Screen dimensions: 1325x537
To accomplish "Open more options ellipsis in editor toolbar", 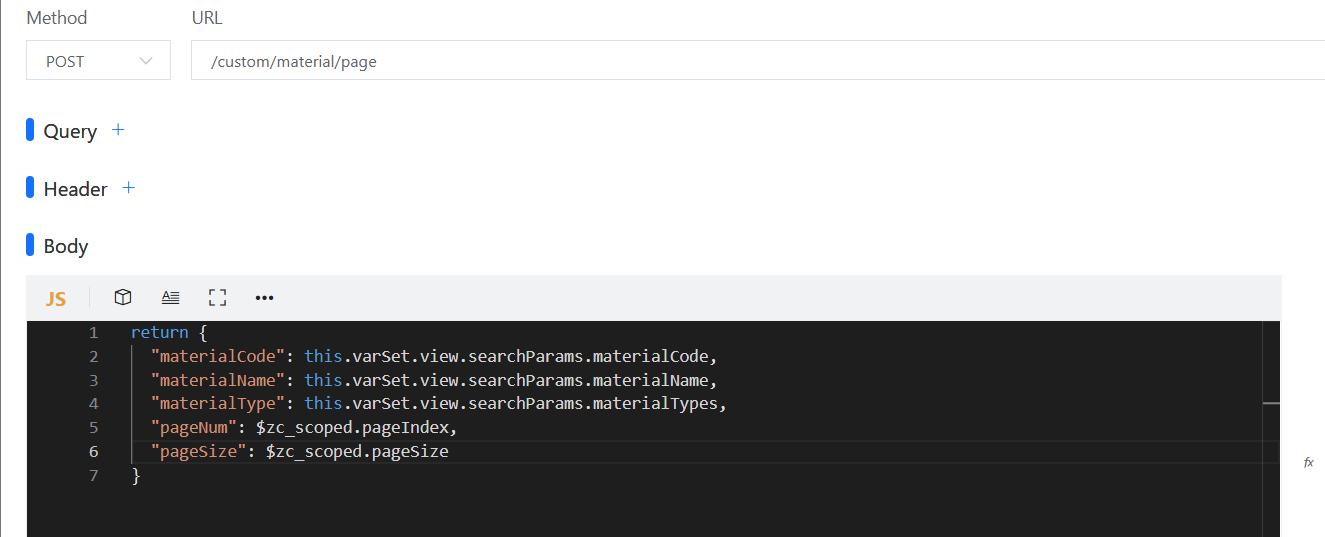I will pyautogui.click(x=264, y=297).
